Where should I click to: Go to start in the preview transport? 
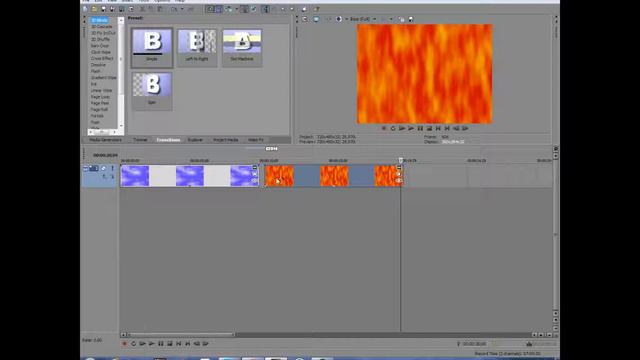(x=438, y=128)
